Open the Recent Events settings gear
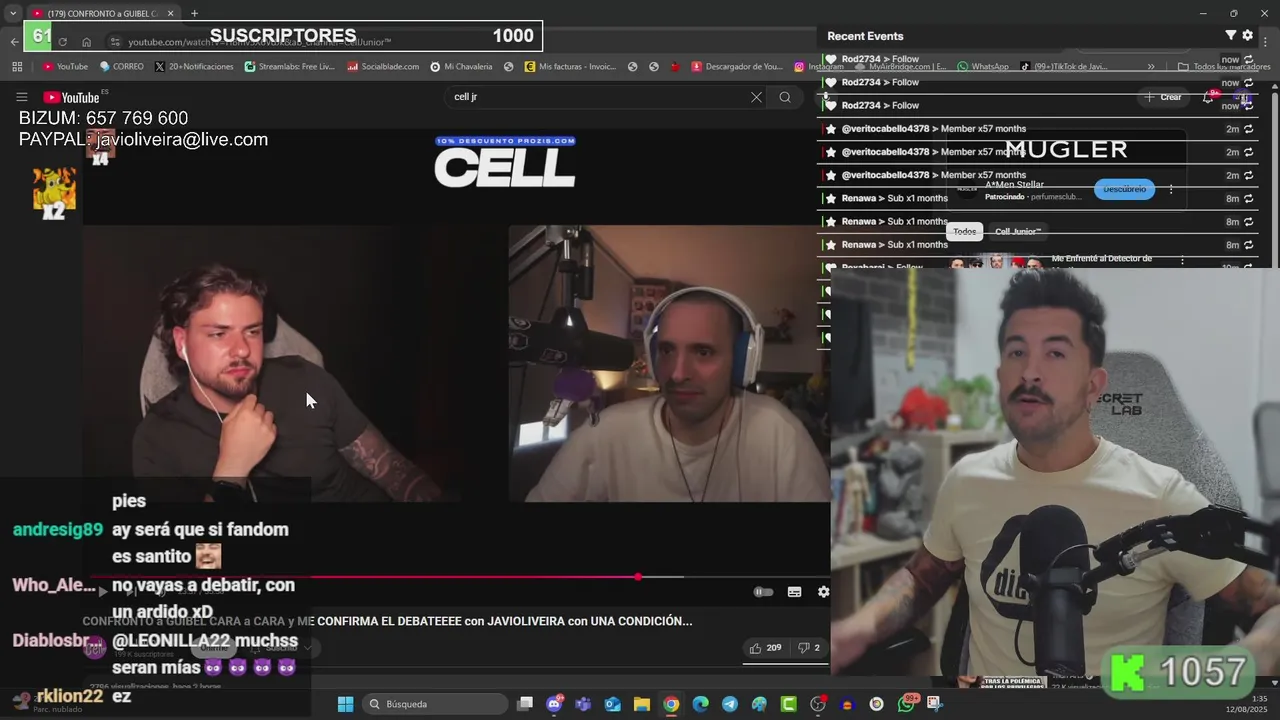1280x720 pixels. pyautogui.click(x=1247, y=36)
